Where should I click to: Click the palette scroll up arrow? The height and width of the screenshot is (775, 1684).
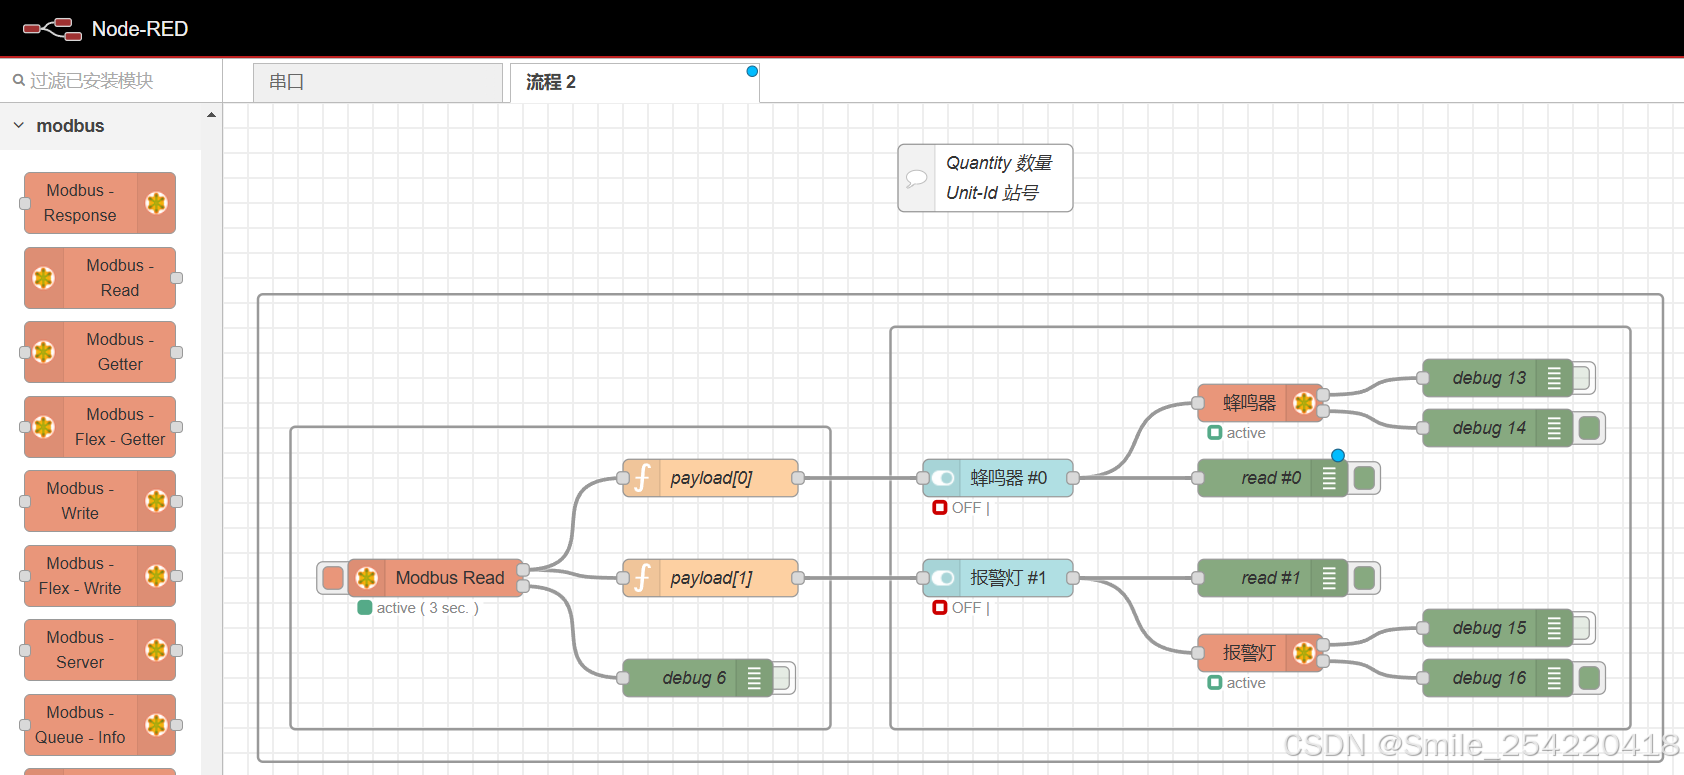pyautogui.click(x=211, y=115)
